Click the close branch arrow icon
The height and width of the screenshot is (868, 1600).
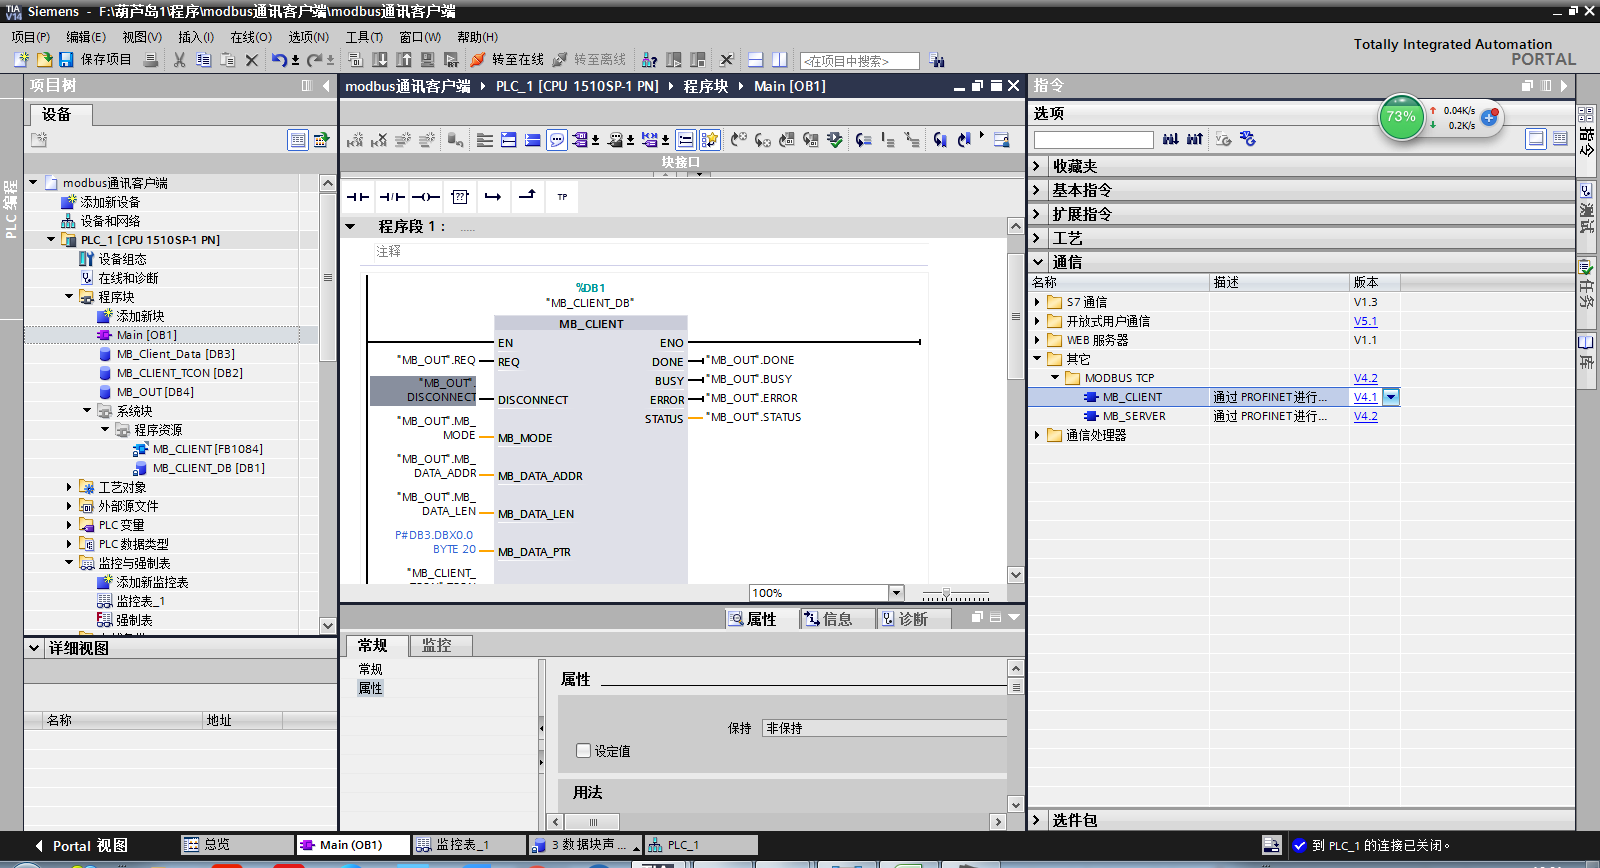[527, 197]
